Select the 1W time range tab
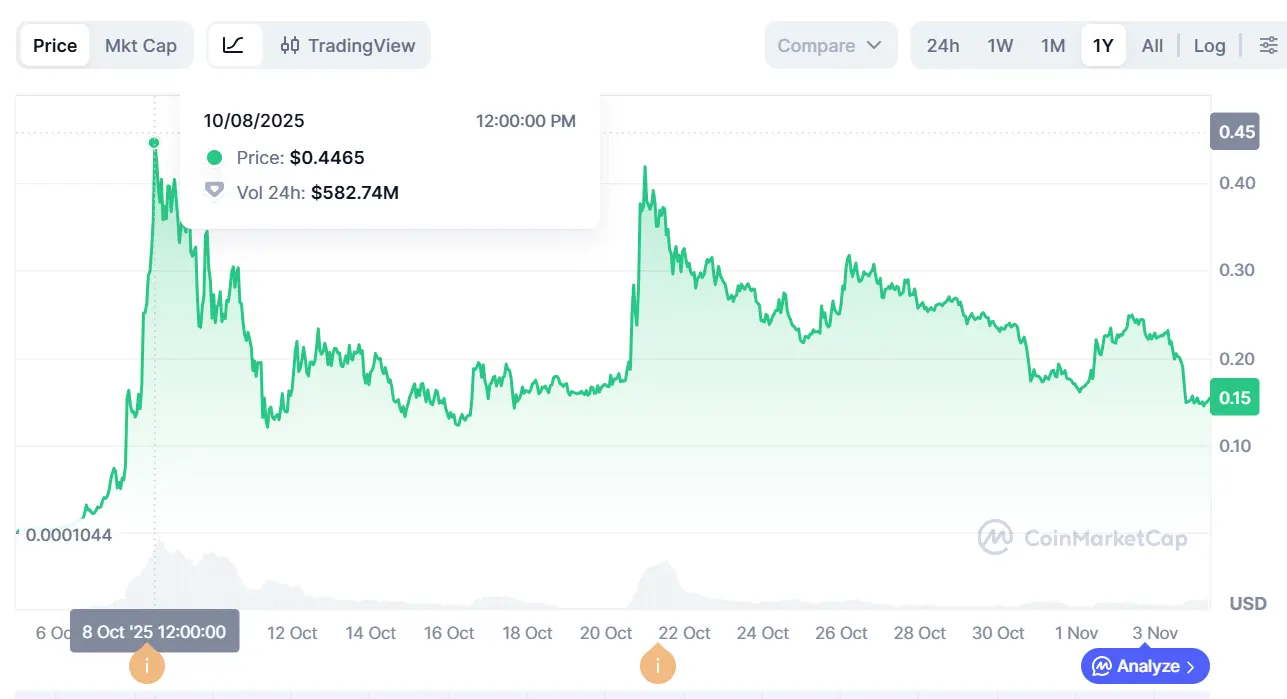1287x699 pixels. [1000, 46]
